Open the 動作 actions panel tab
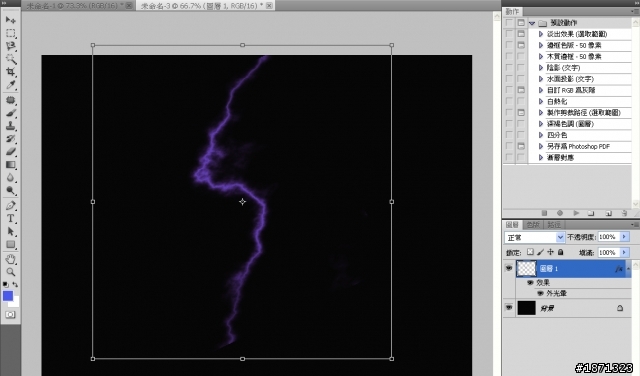This screenshot has height=376, width=640. [512, 11]
